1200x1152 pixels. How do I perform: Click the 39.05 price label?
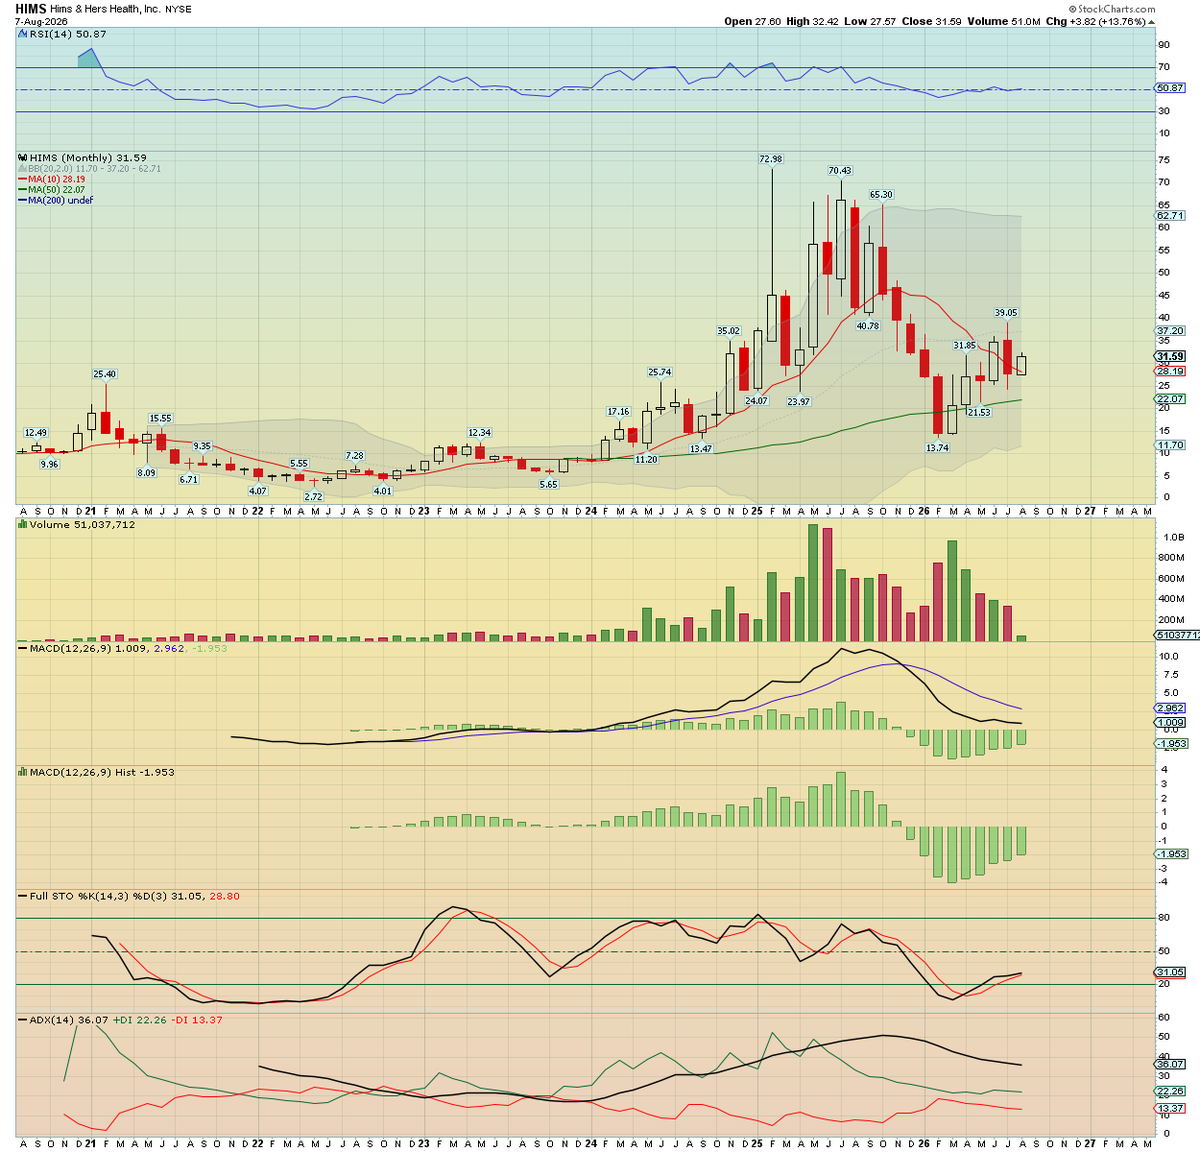[x=1006, y=313]
